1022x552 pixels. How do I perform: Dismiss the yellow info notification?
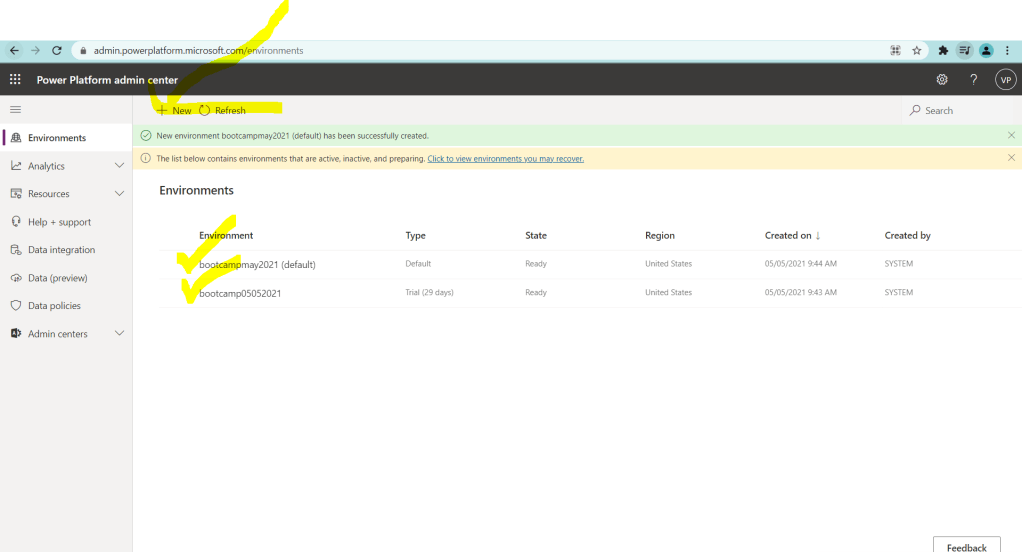click(1011, 158)
